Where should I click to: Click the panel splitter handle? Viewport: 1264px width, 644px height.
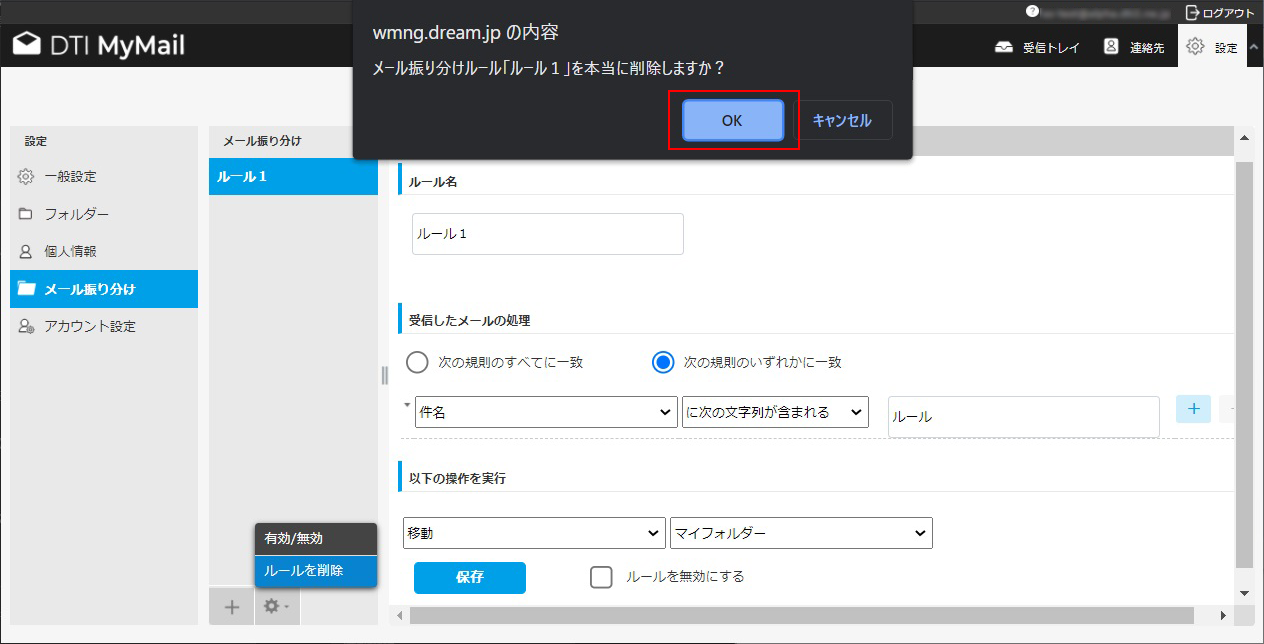point(384,375)
